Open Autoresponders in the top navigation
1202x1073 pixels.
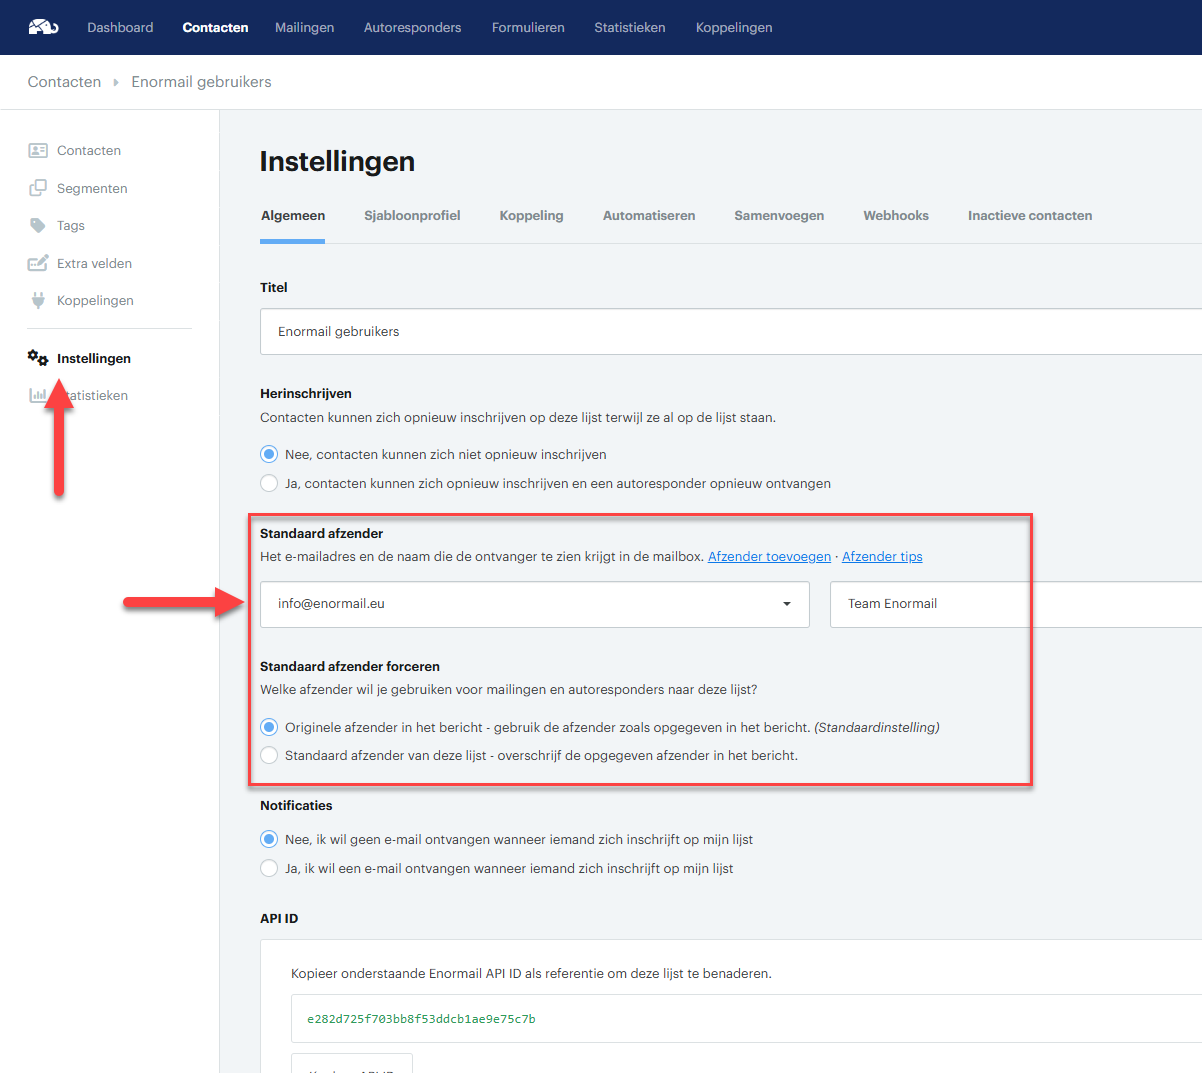(x=413, y=27)
